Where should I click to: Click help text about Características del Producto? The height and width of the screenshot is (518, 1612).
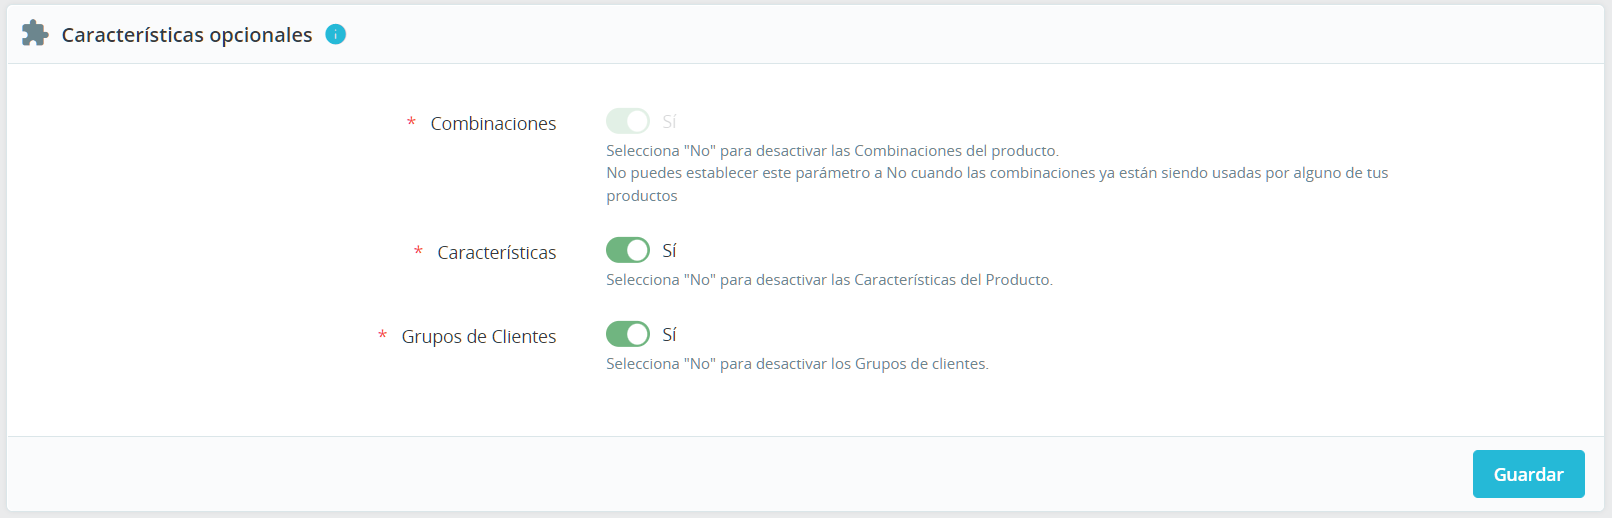tap(829, 280)
